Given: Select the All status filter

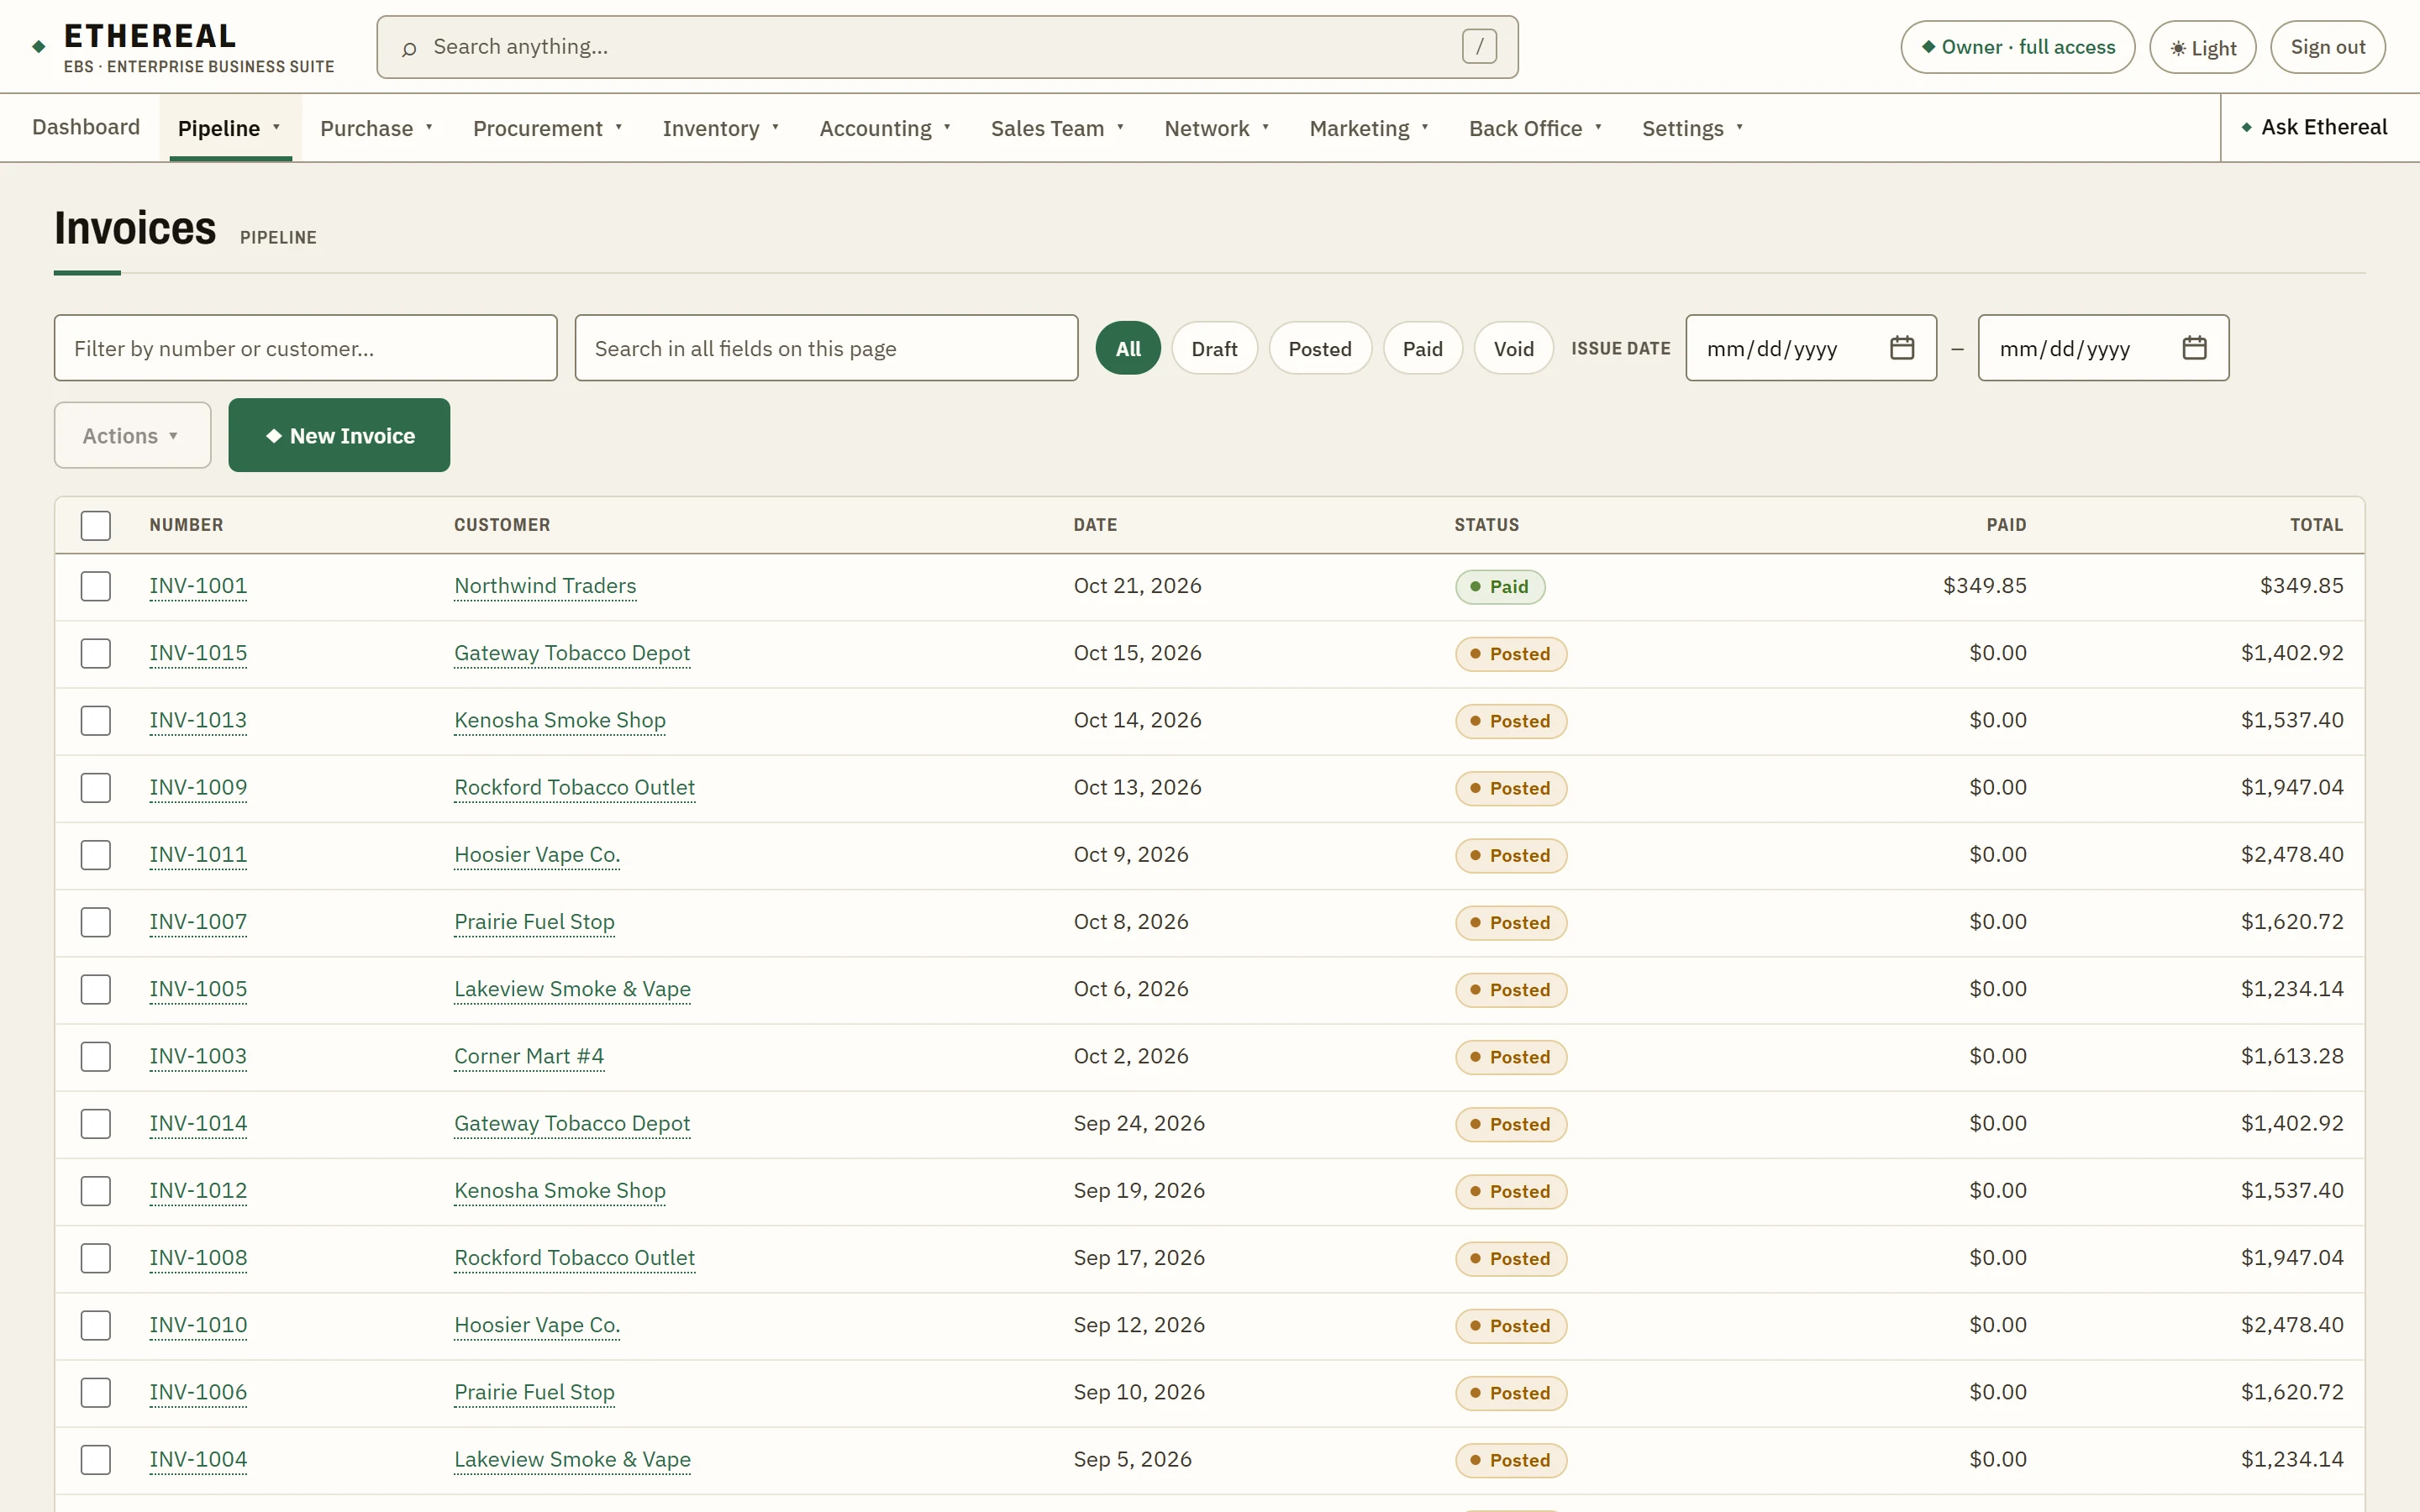Looking at the screenshot, I should coord(1128,348).
